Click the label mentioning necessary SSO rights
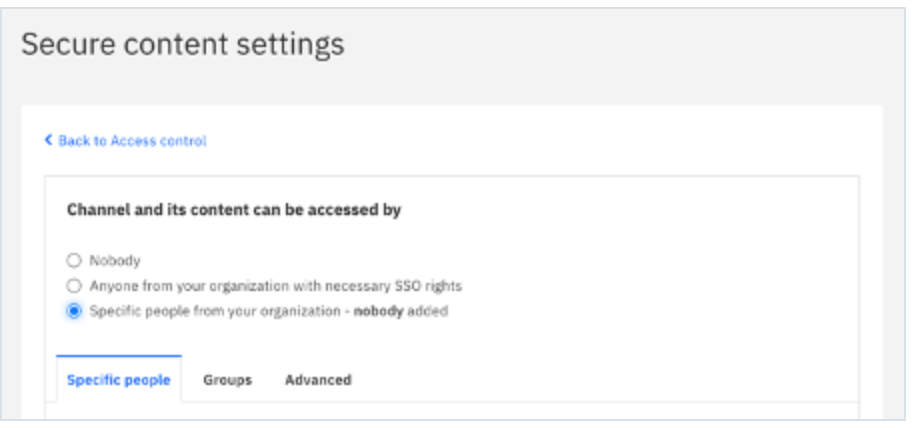This screenshot has width=912, height=428. [276, 286]
